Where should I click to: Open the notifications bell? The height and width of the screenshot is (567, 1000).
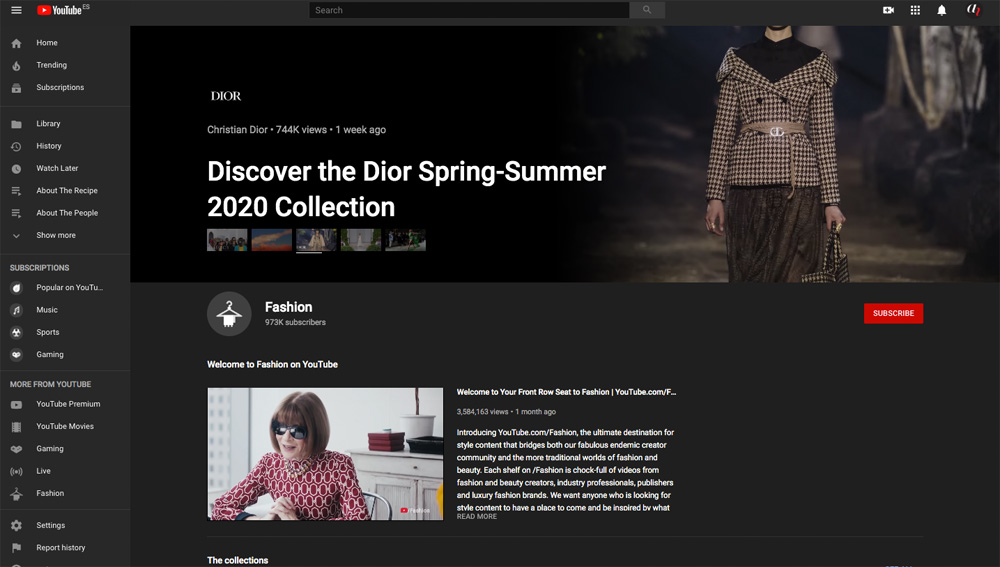tap(941, 10)
